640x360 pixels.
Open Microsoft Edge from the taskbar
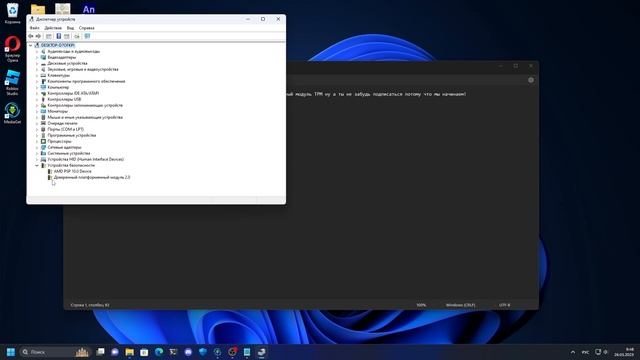tap(159, 352)
